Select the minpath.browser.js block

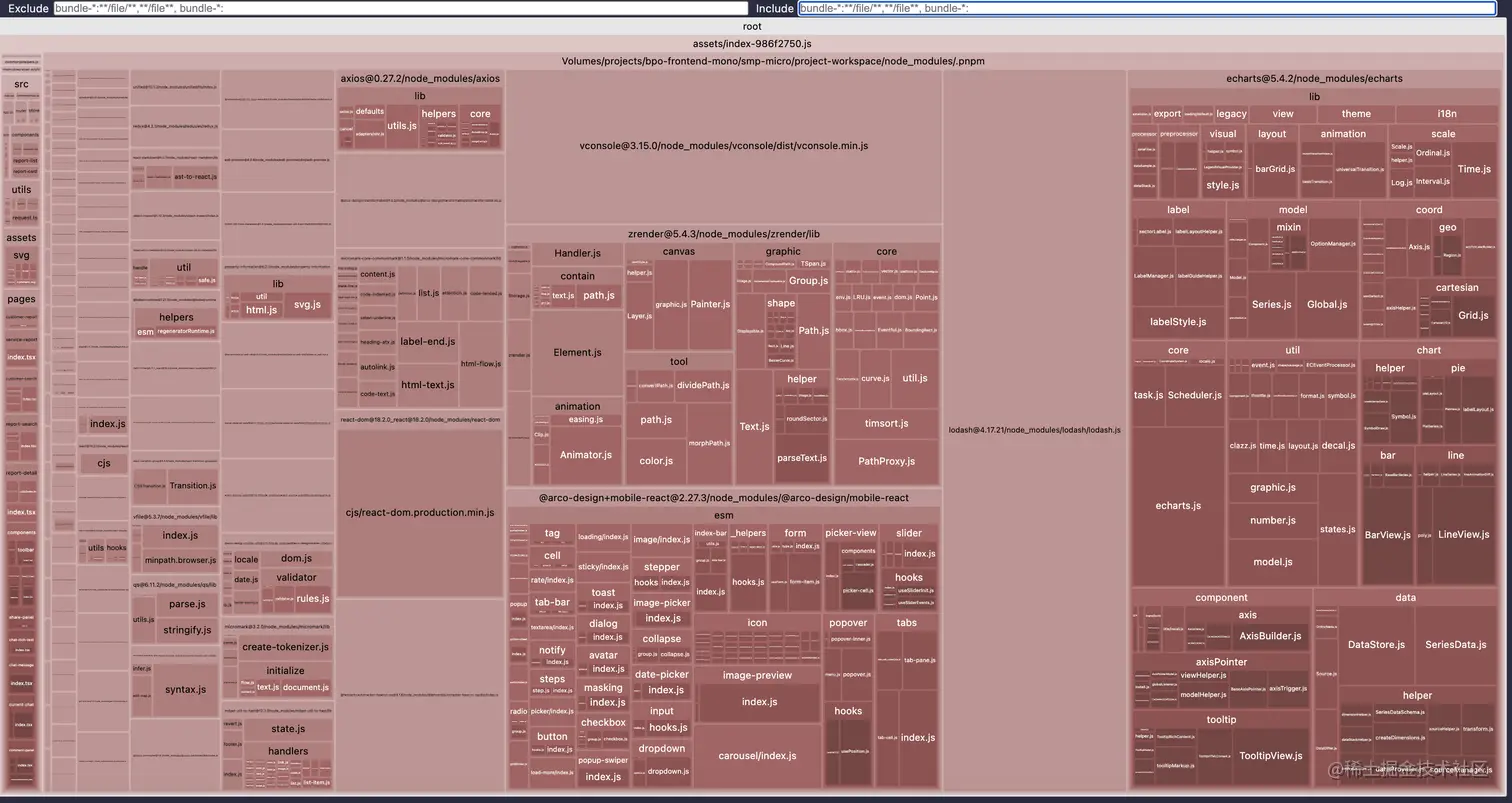coord(180,560)
